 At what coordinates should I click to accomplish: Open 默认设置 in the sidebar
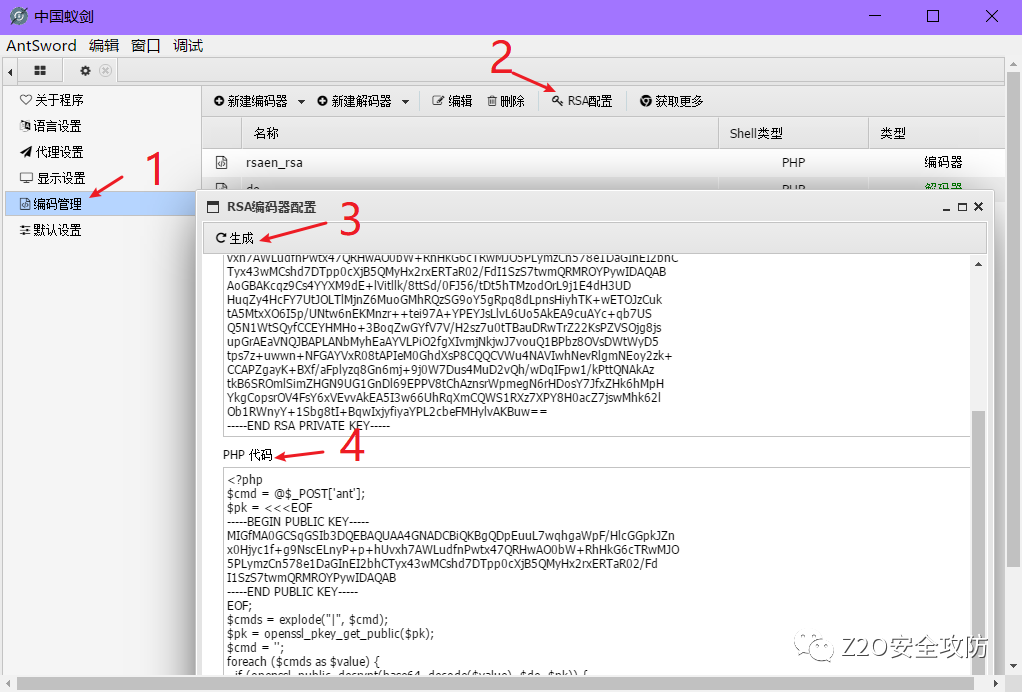click(x=51, y=230)
